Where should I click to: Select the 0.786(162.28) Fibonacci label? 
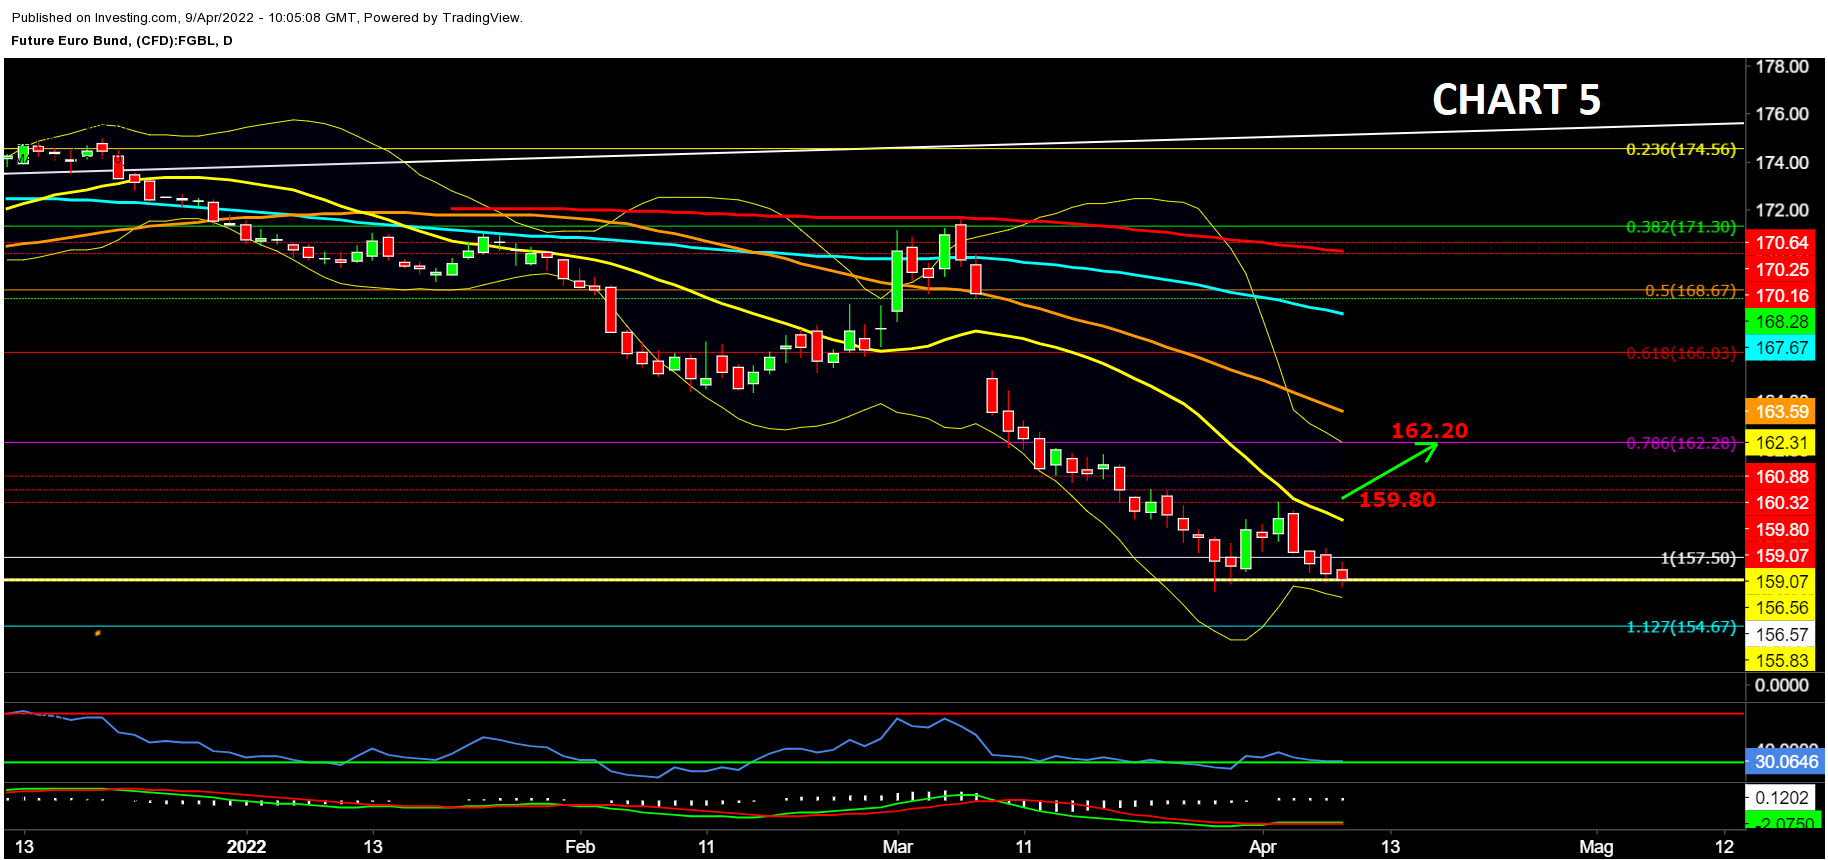1680,443
